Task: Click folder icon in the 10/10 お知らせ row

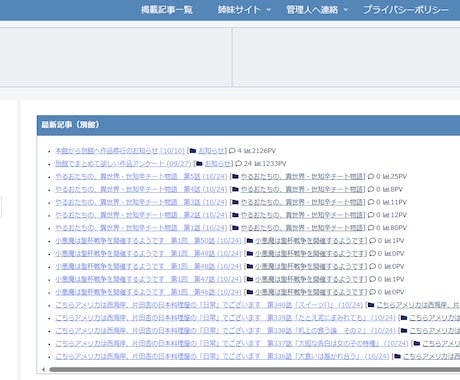Action: click(193, 151)
